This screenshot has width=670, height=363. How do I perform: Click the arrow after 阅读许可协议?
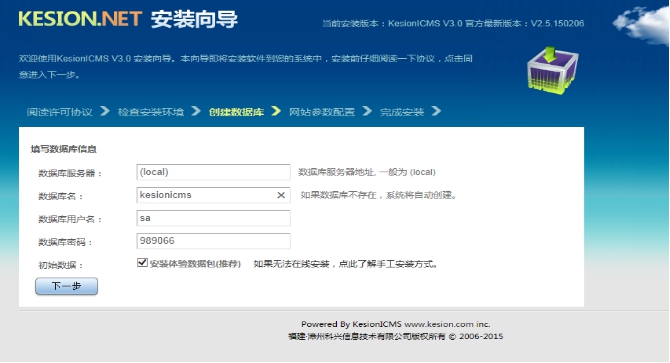pyautogui.click(x=105, y=111)
